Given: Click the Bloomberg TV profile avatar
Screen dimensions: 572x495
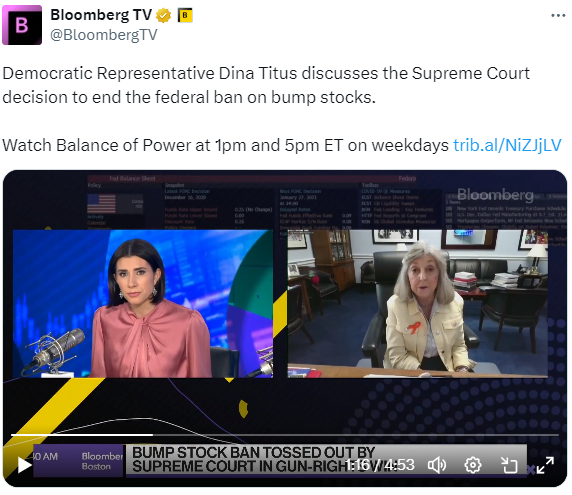Looking at the screenshot, I should (x=22, y=25).
